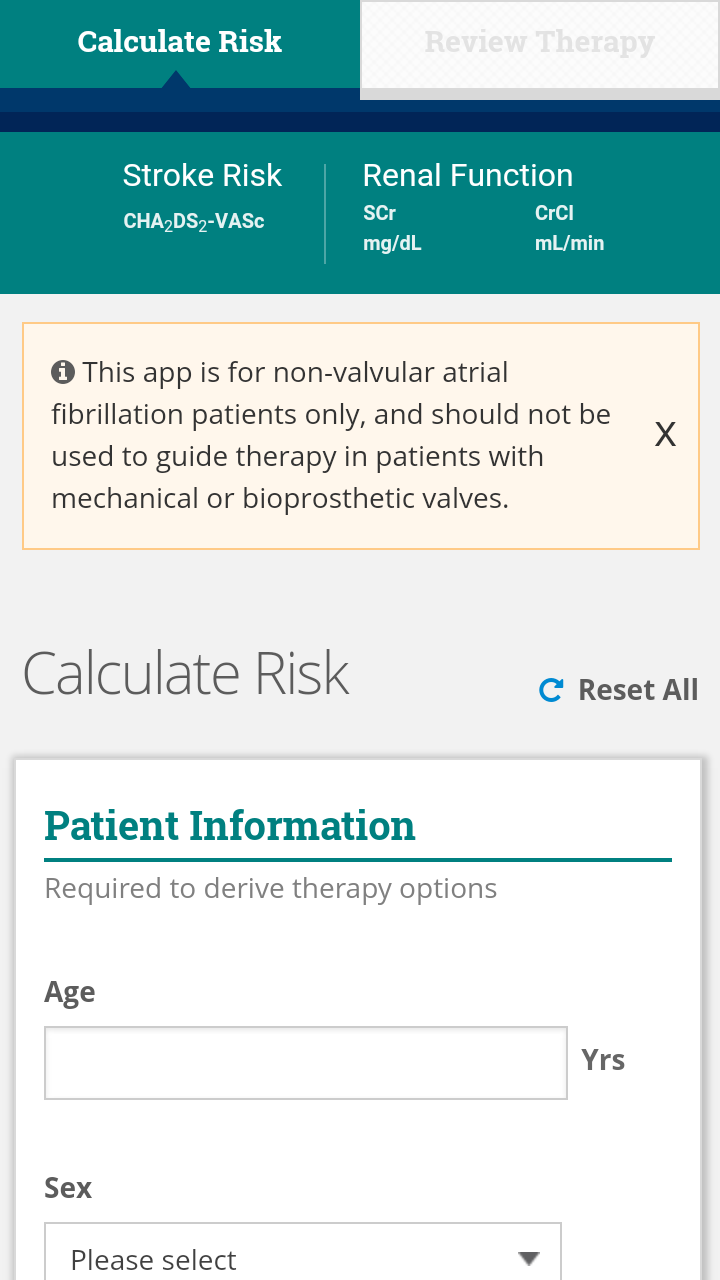Click the Calculate Risk page heading
Image resolution: width=720 pixels, height=1280 pixels.
[186, 673]
